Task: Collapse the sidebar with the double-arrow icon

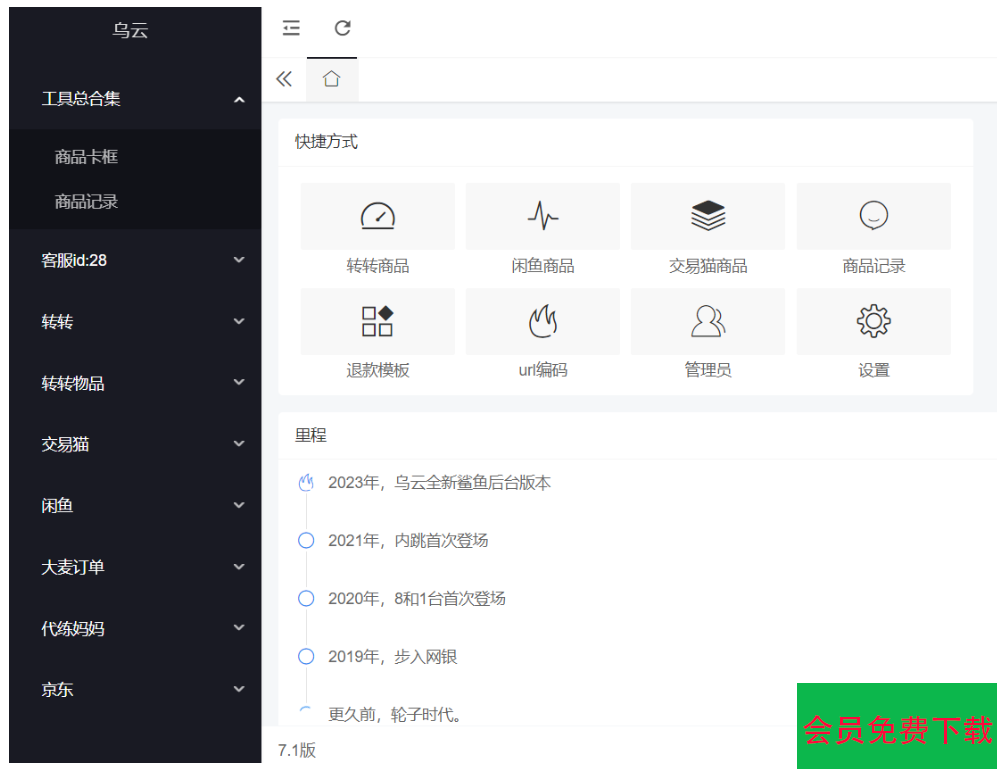Action: click(284, 78)
